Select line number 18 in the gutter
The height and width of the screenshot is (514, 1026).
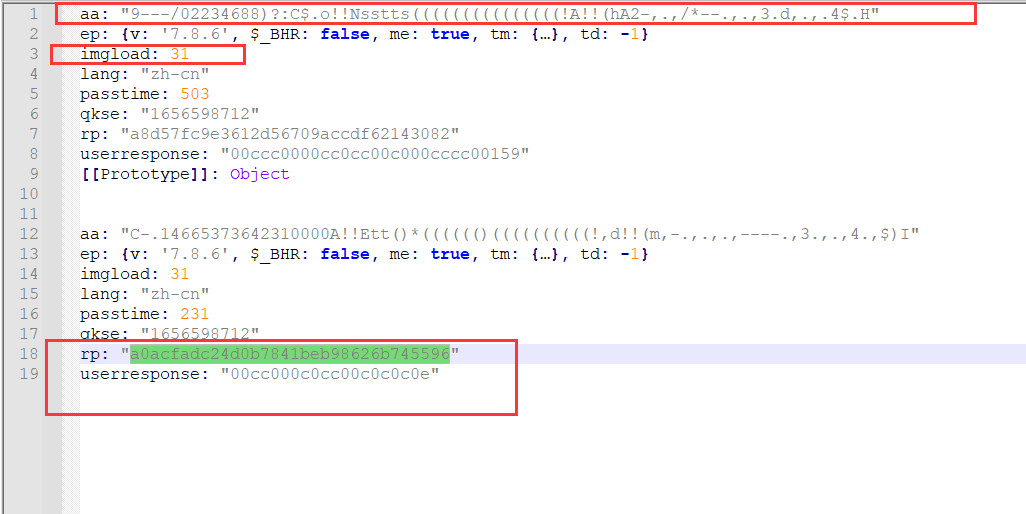[29, 354]
